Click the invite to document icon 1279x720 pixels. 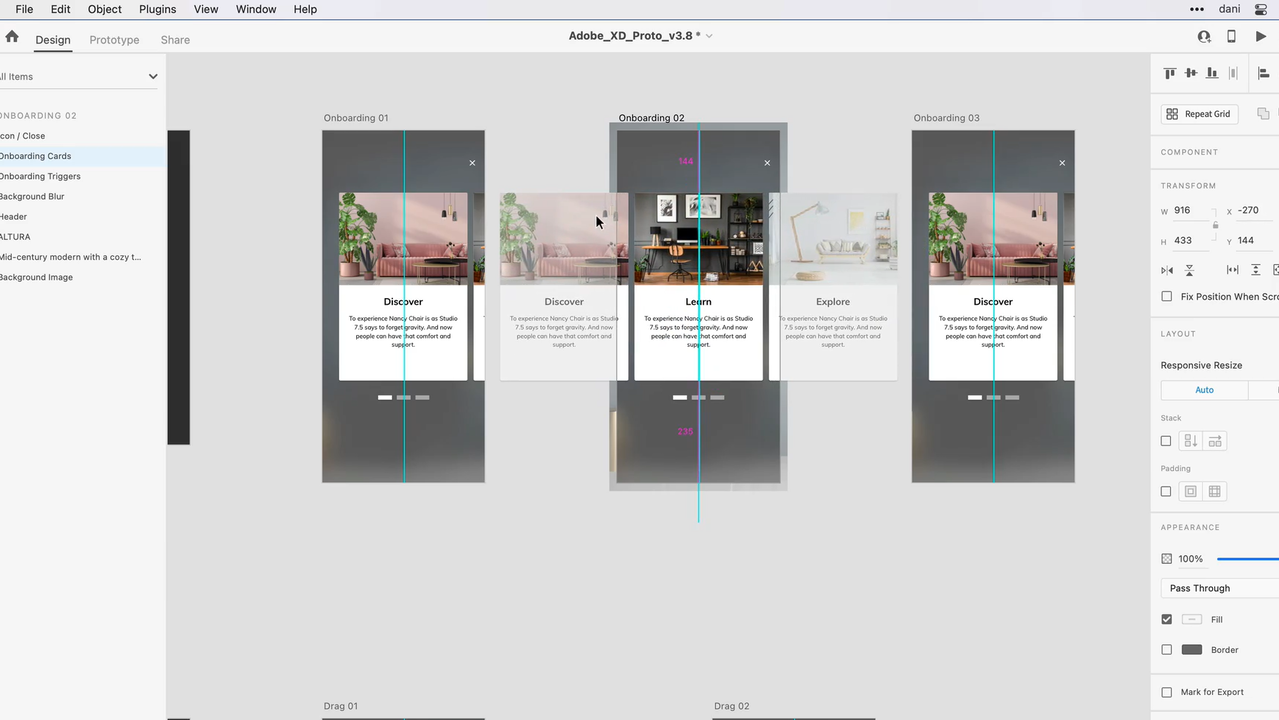(1204, 36)
